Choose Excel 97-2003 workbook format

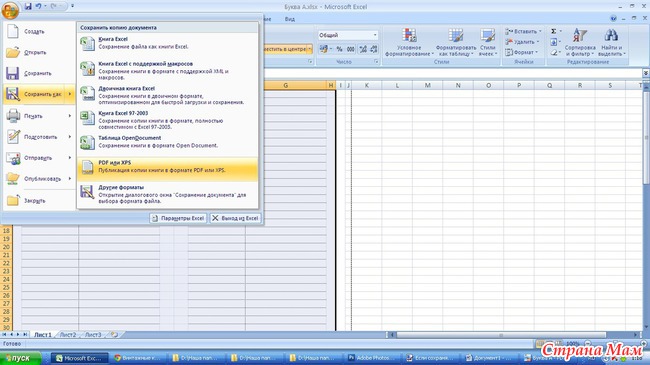(167, 120)
